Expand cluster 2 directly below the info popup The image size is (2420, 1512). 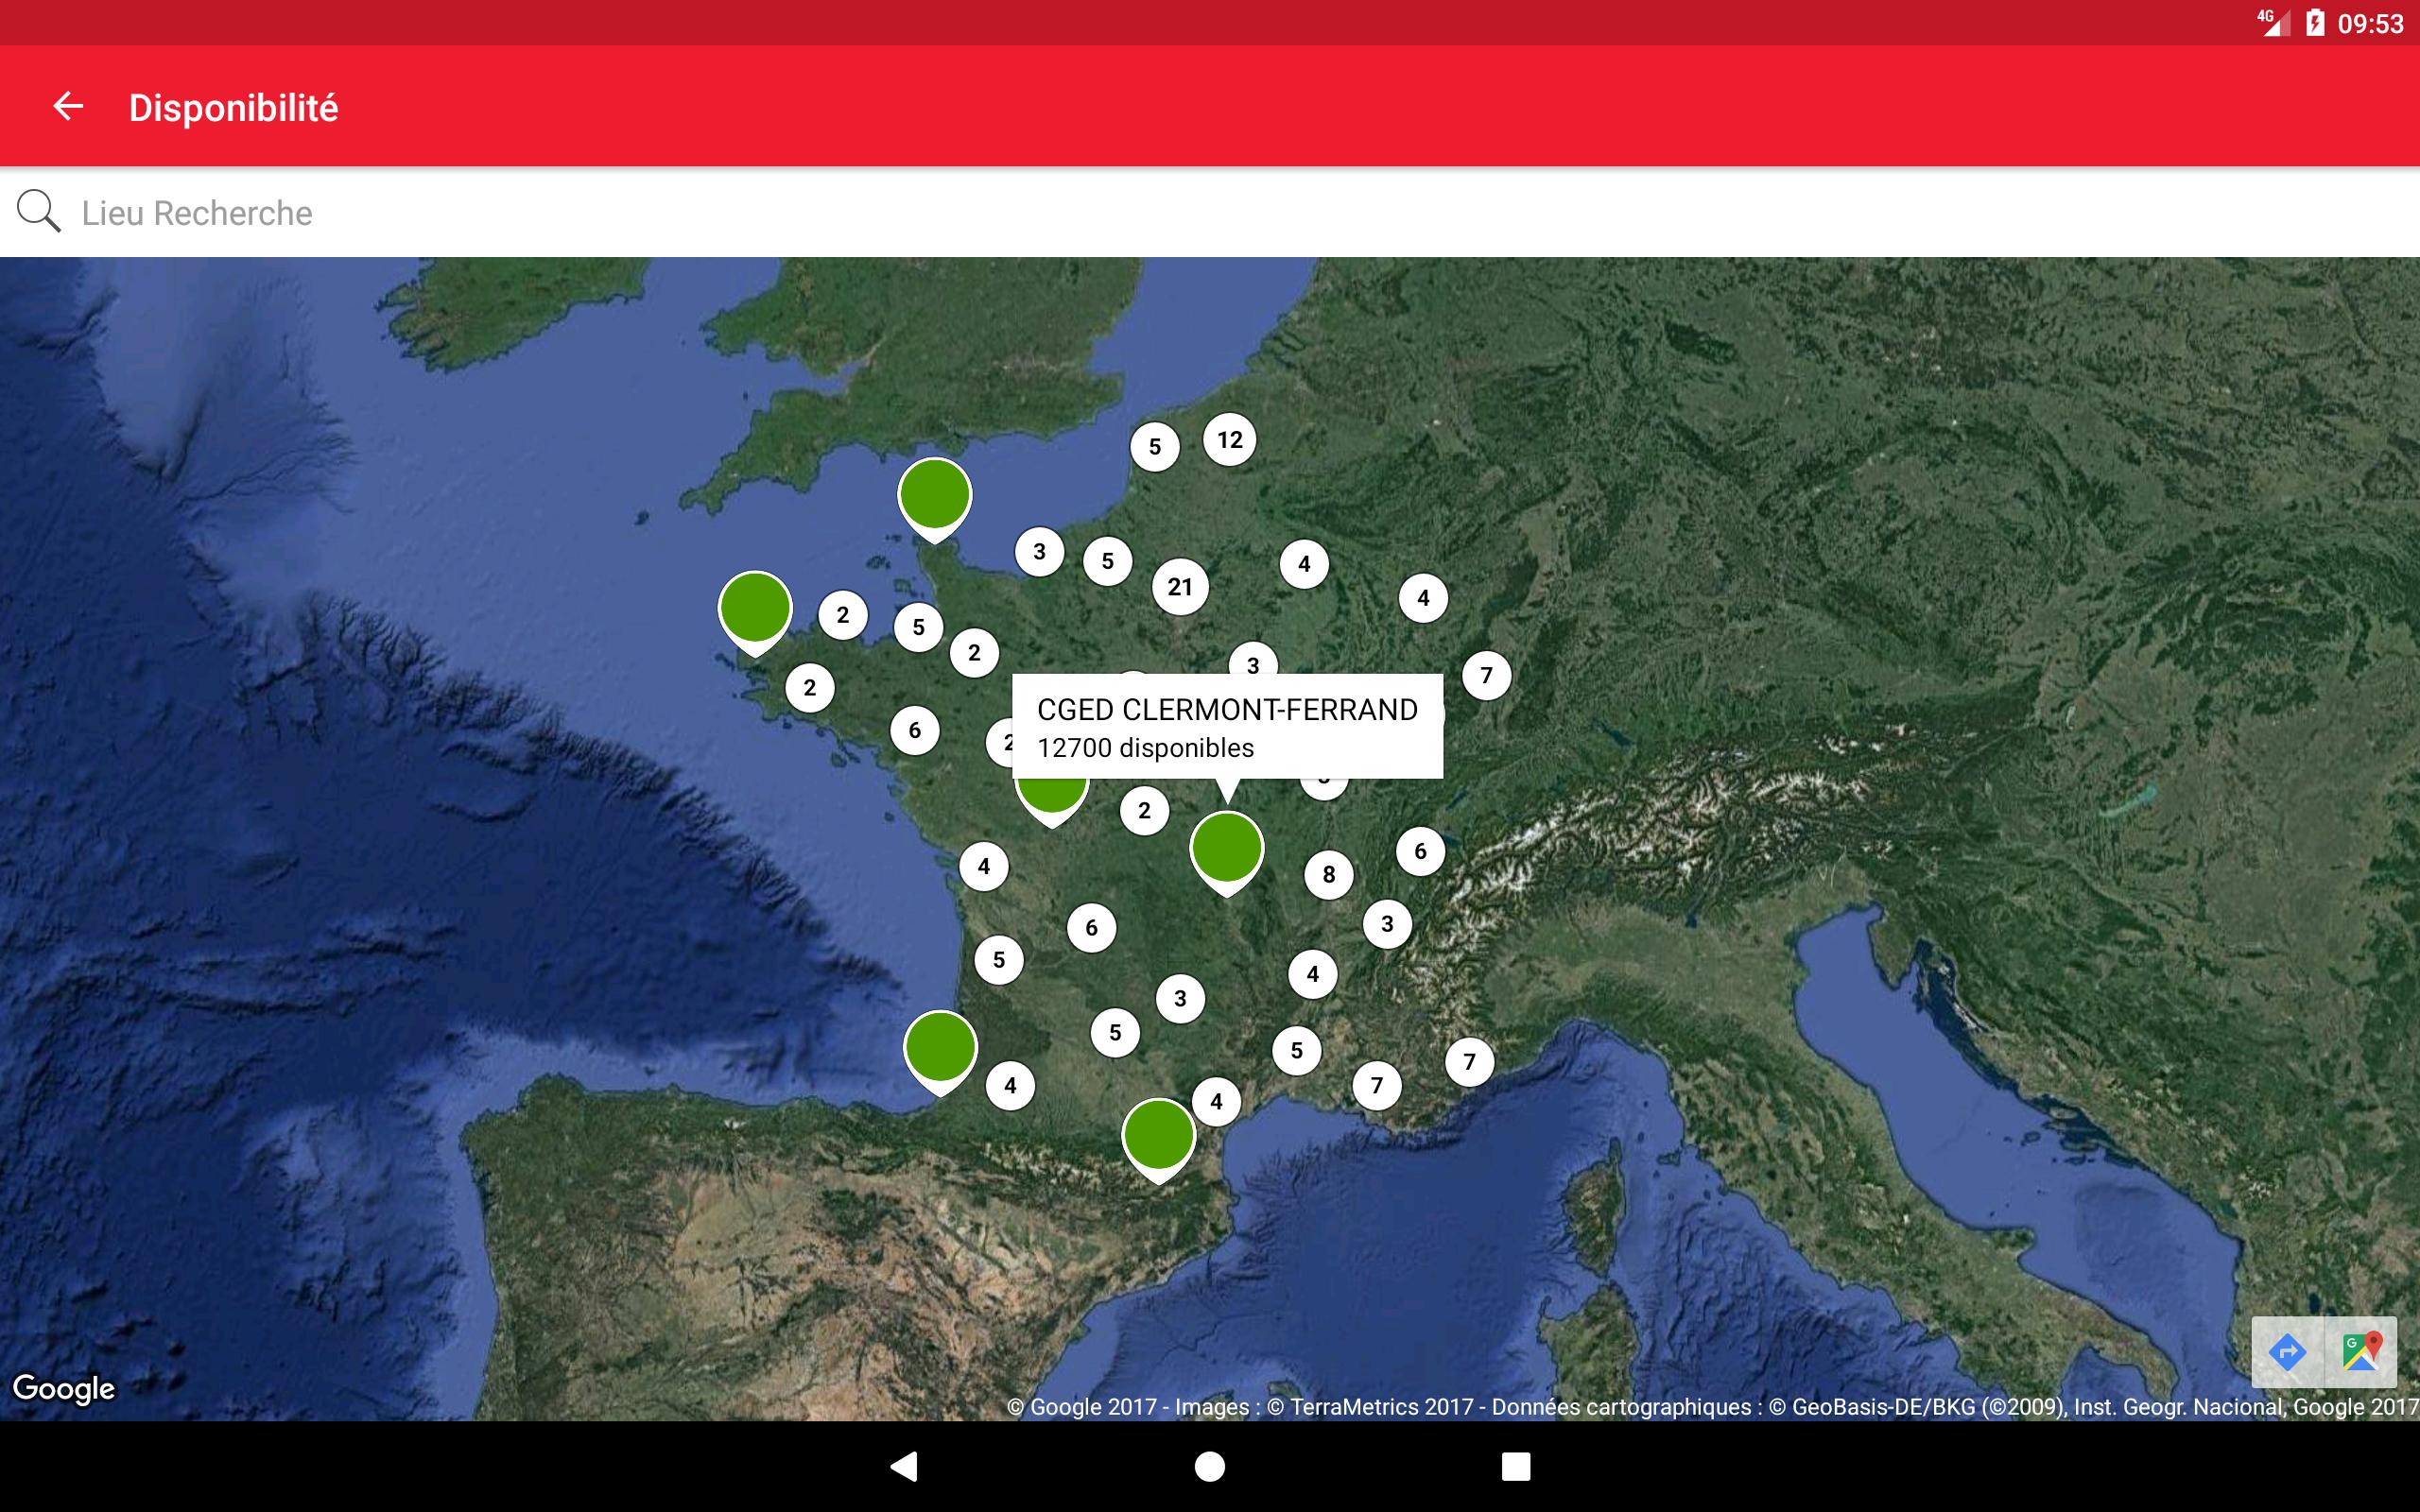(1145, 810)
